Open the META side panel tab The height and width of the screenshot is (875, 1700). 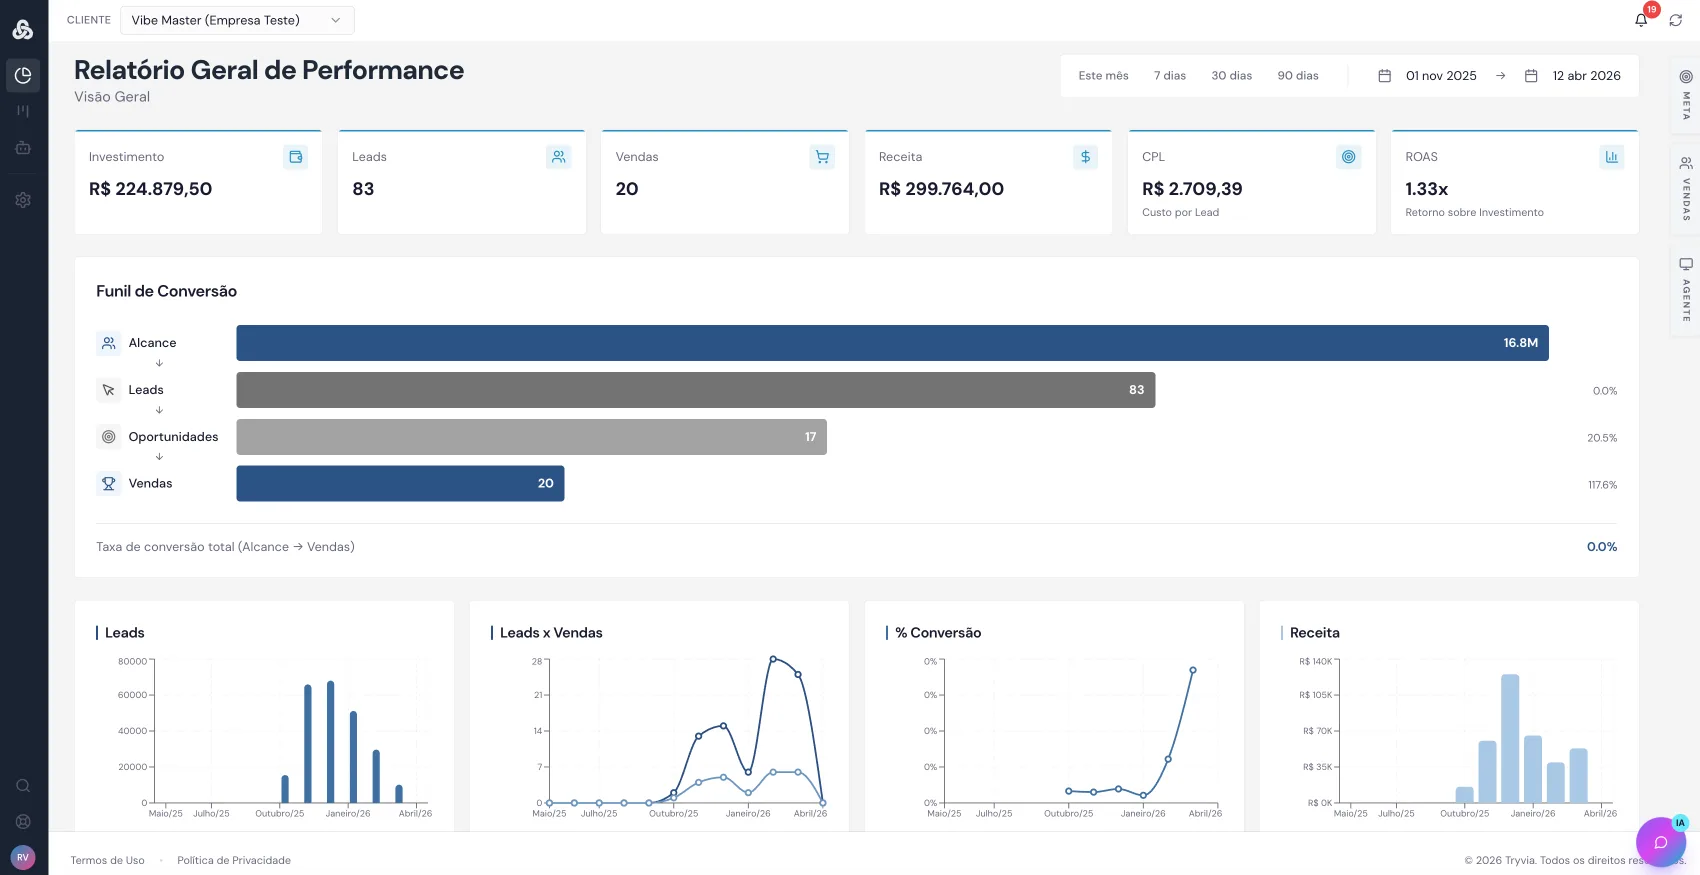[1686, 95]
